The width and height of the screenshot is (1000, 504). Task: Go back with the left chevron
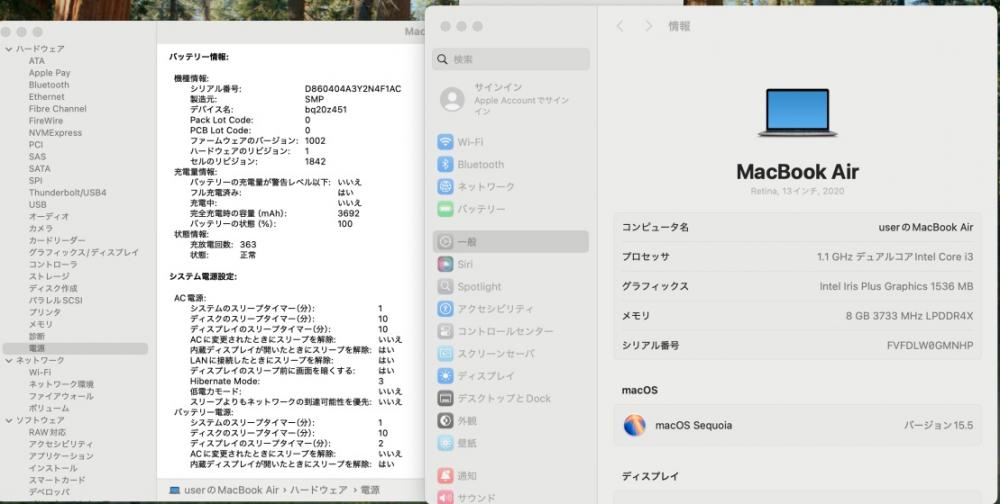[620, 26]
